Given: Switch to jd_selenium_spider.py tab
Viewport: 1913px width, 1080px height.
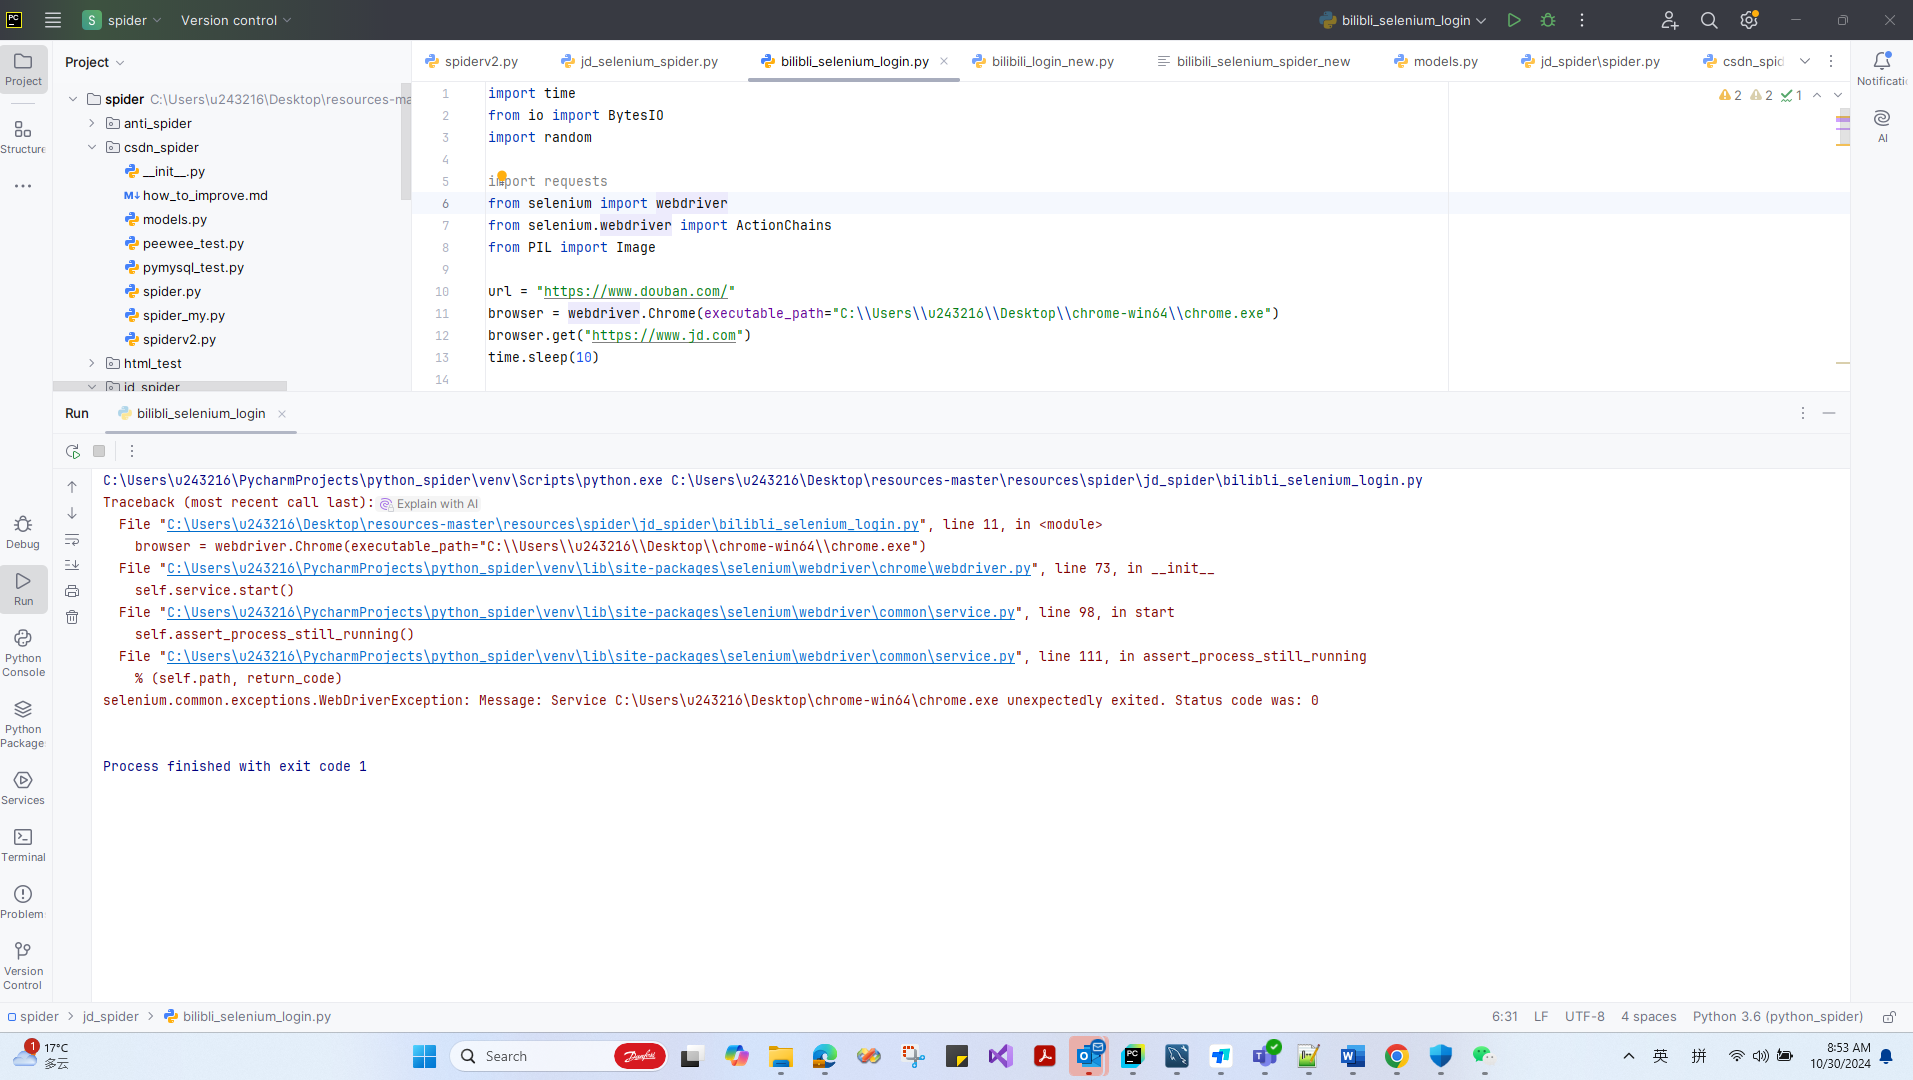Looking at the screenshot, I should (640, 61).
